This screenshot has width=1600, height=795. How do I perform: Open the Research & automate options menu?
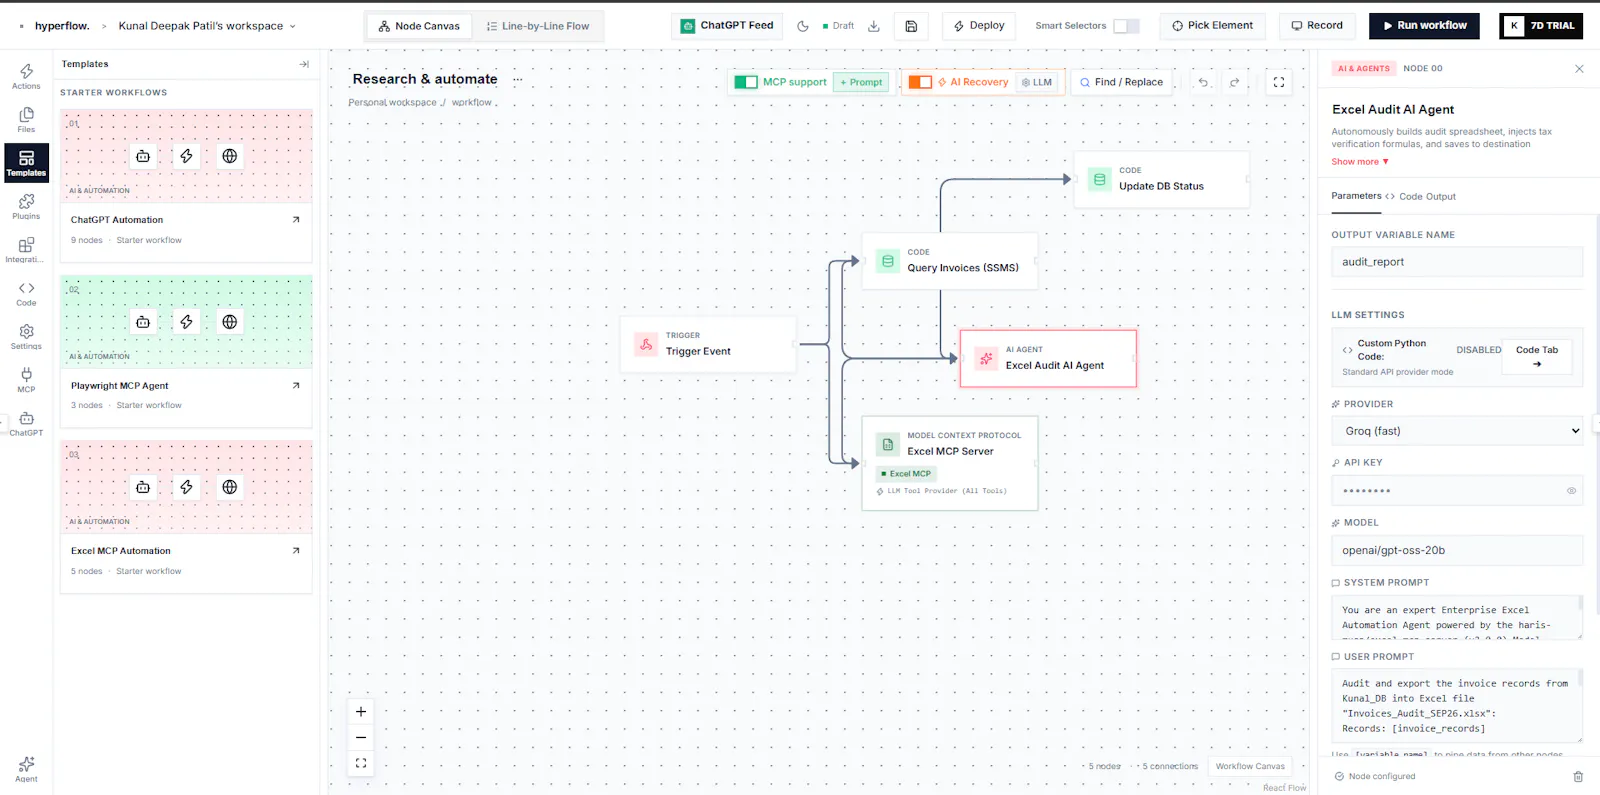517,79
